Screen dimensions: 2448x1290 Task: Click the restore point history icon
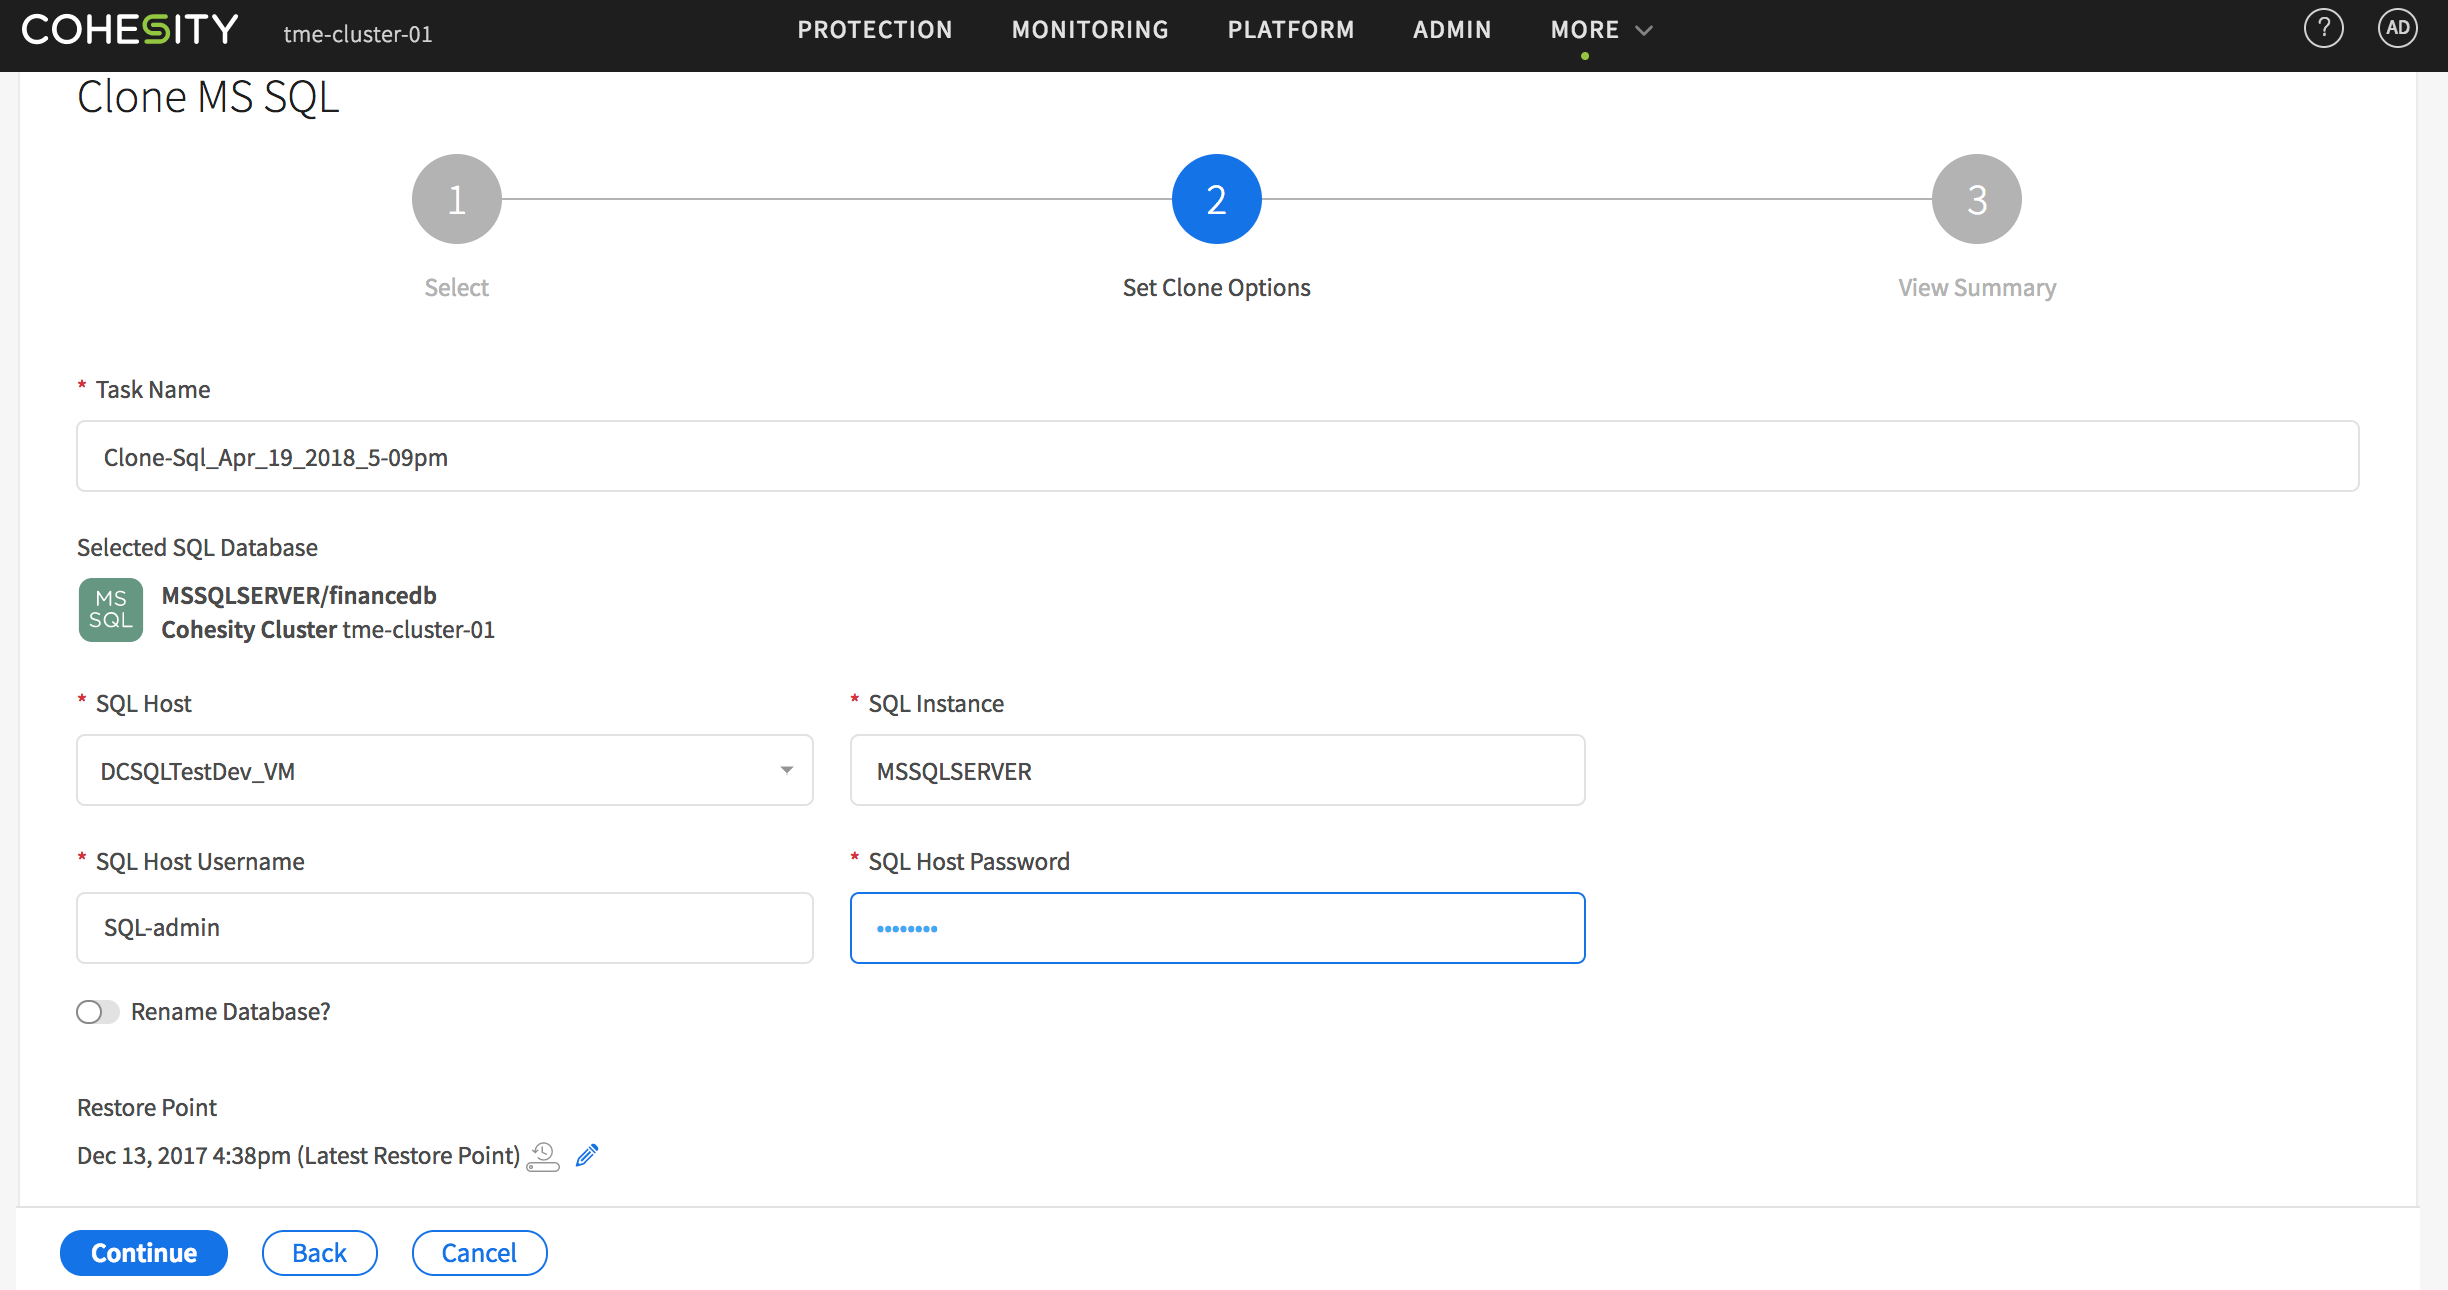(543, 1156)
